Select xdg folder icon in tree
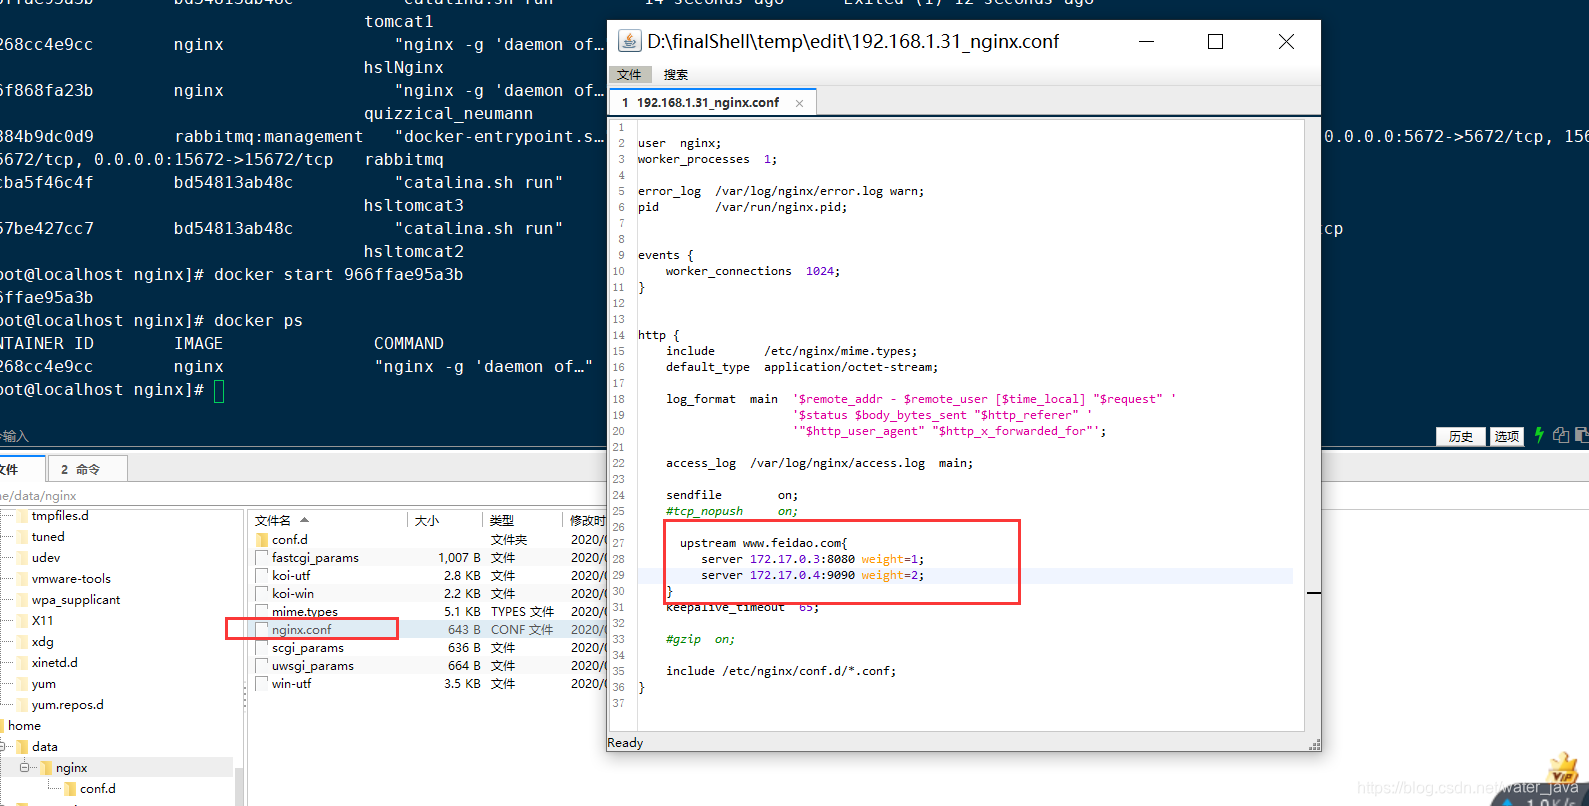Viewport: 1589px width, 806px height. click(x=22, y=642)
